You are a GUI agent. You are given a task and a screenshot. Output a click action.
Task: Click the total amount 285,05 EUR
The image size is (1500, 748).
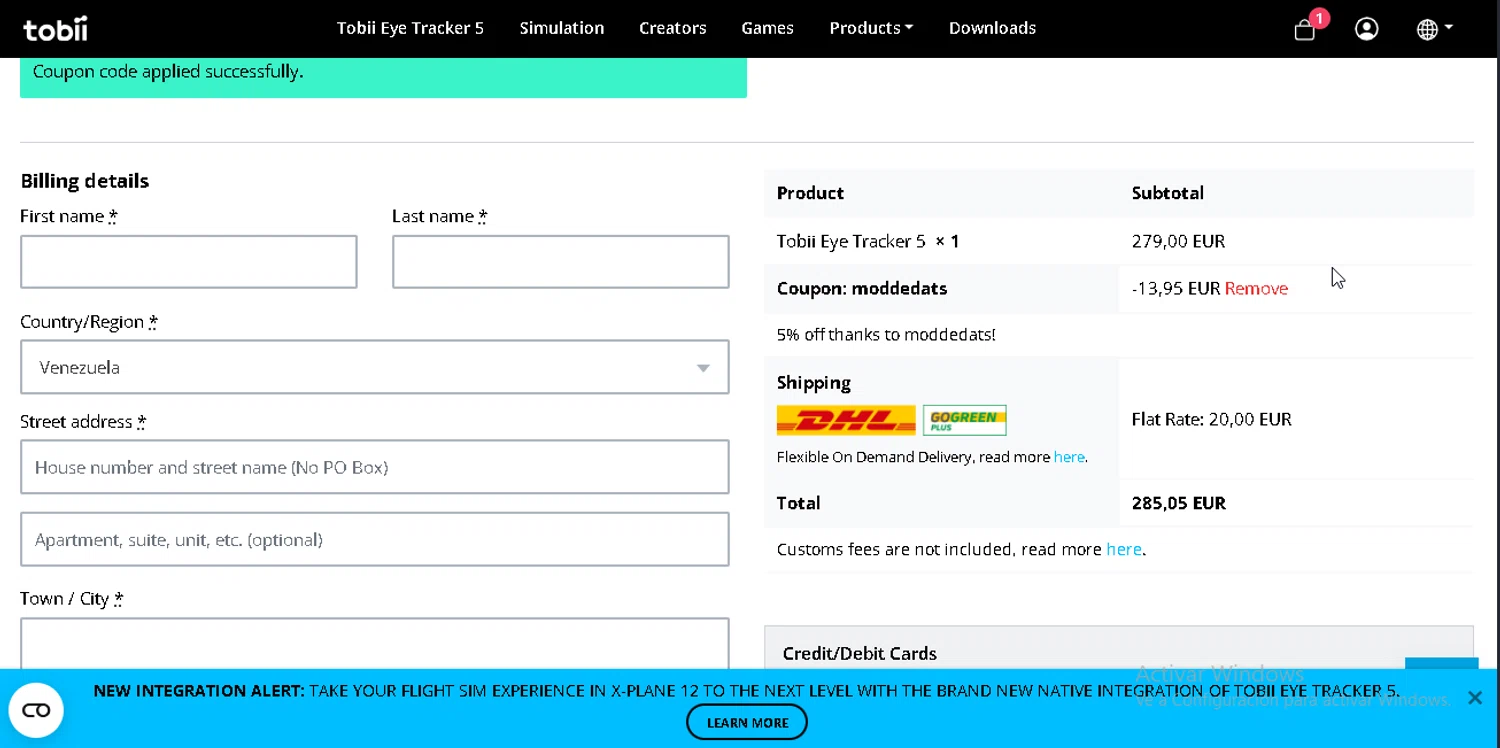coord(1179,503)
